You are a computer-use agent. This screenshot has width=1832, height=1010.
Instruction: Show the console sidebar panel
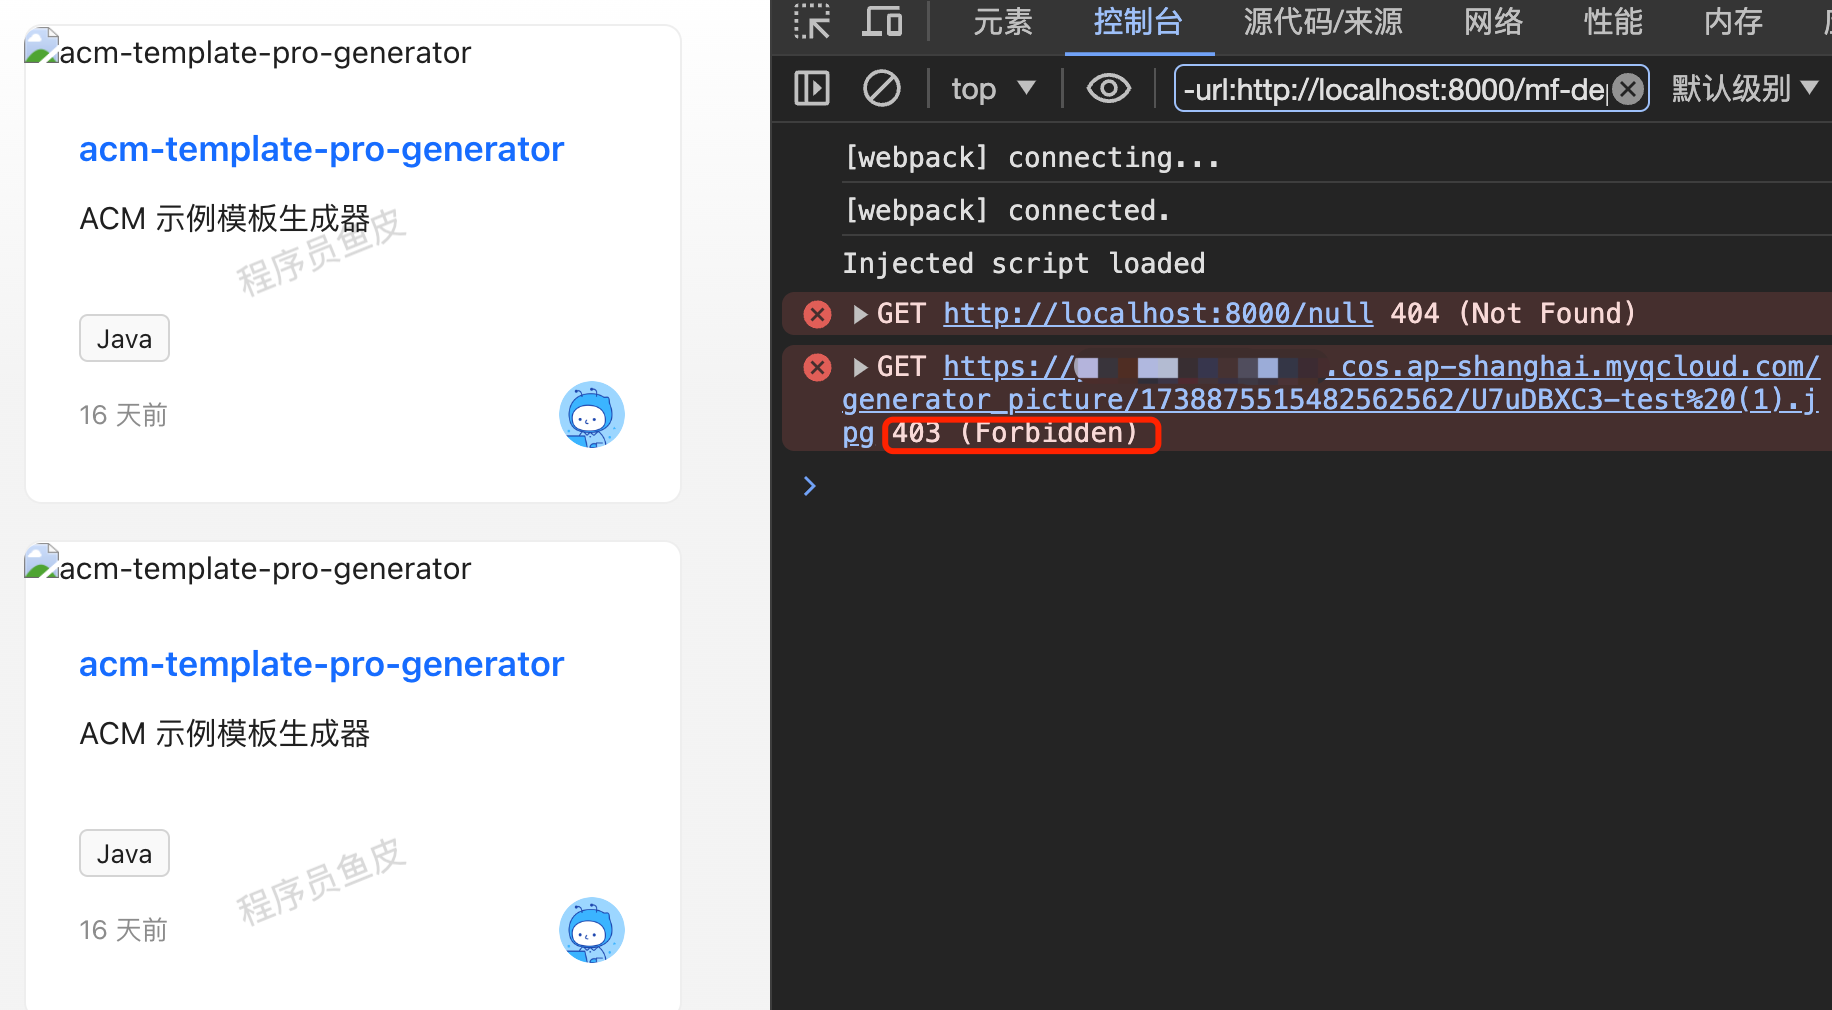(811, 89)
